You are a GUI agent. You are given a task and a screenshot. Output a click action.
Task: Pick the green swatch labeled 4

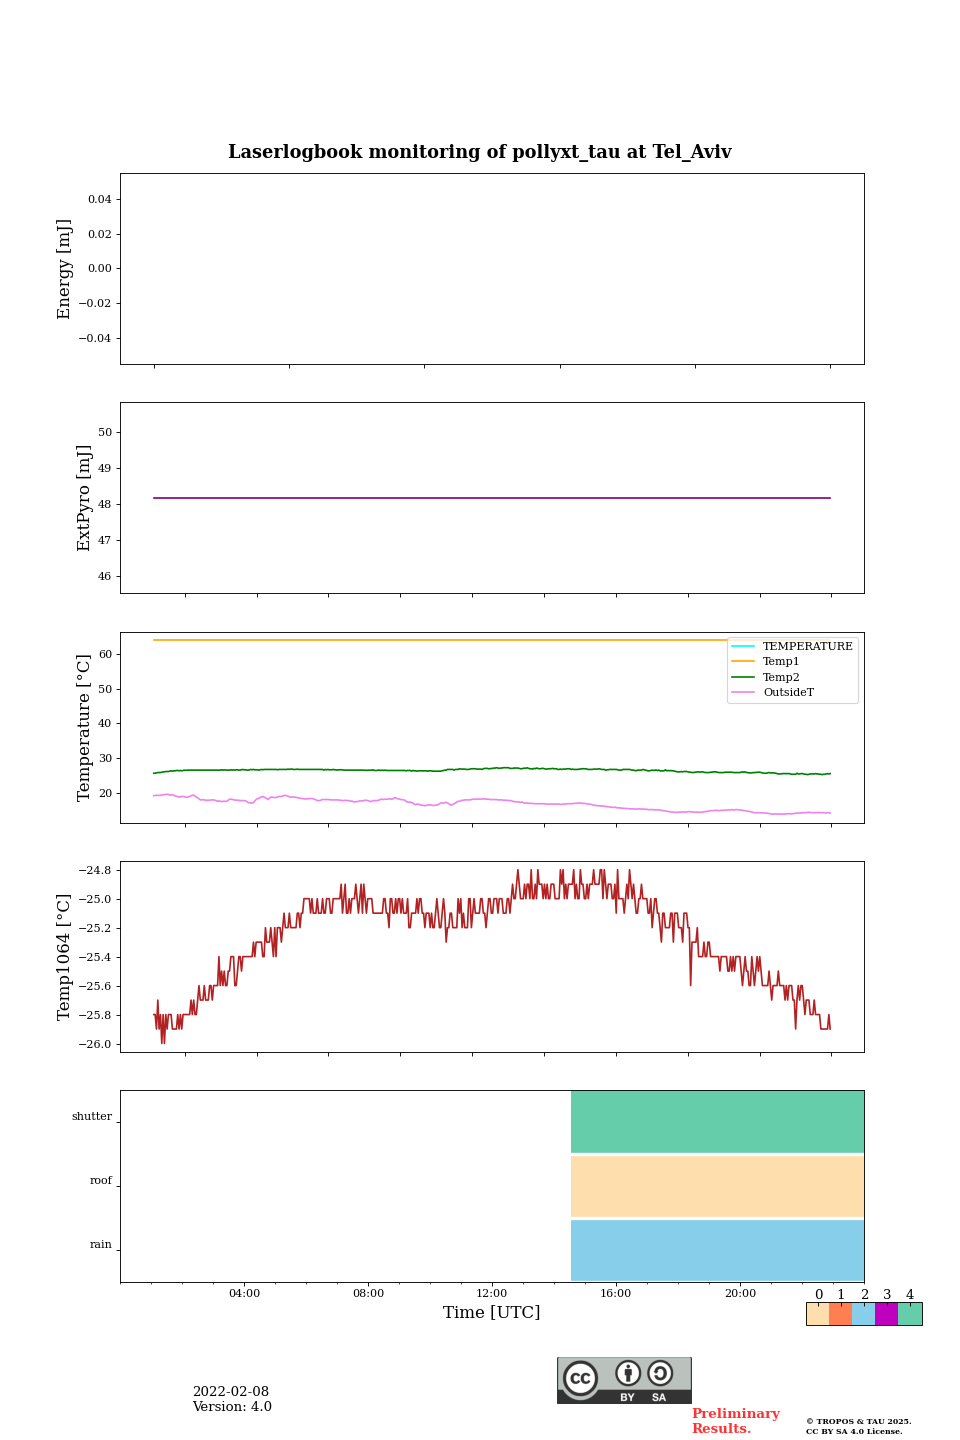(910, 1314)
